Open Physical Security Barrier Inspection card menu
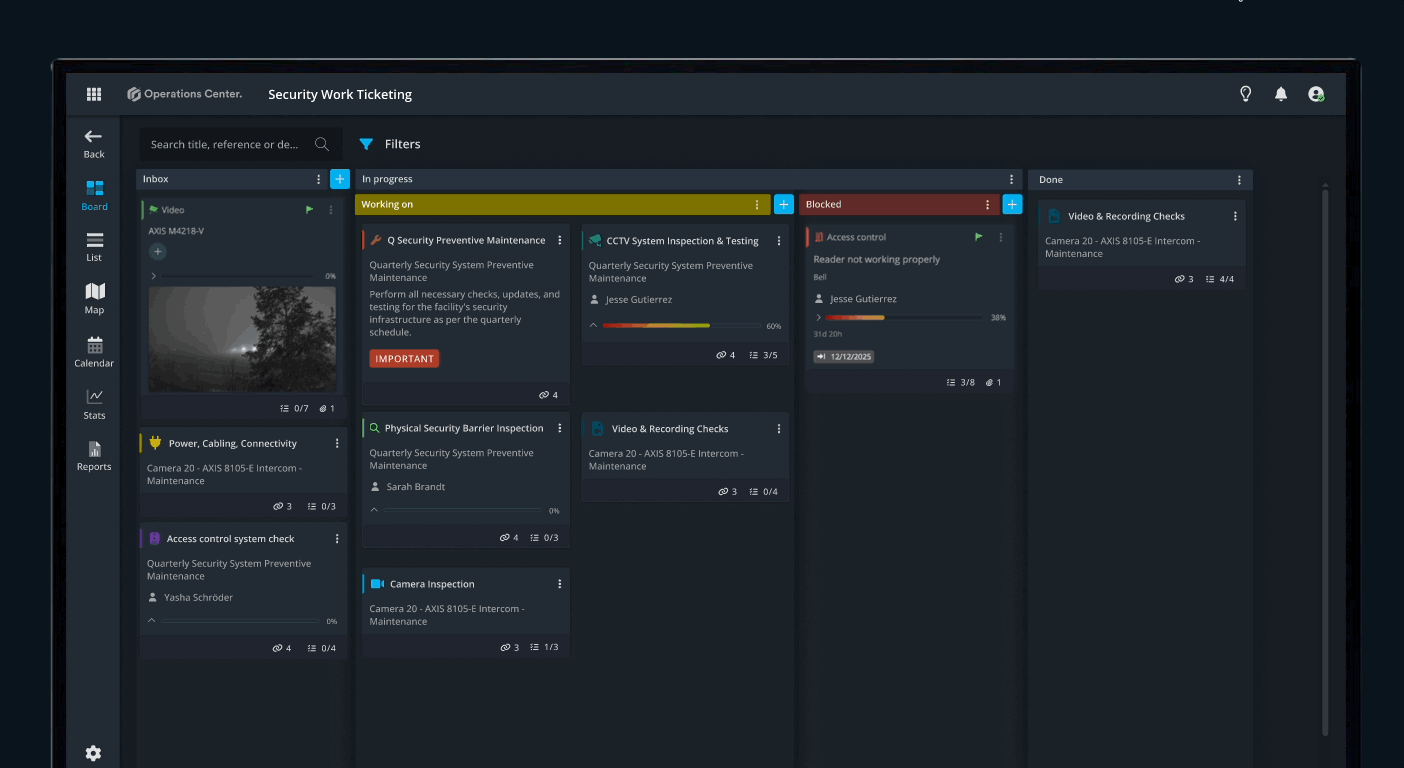 tap(559, 428)
